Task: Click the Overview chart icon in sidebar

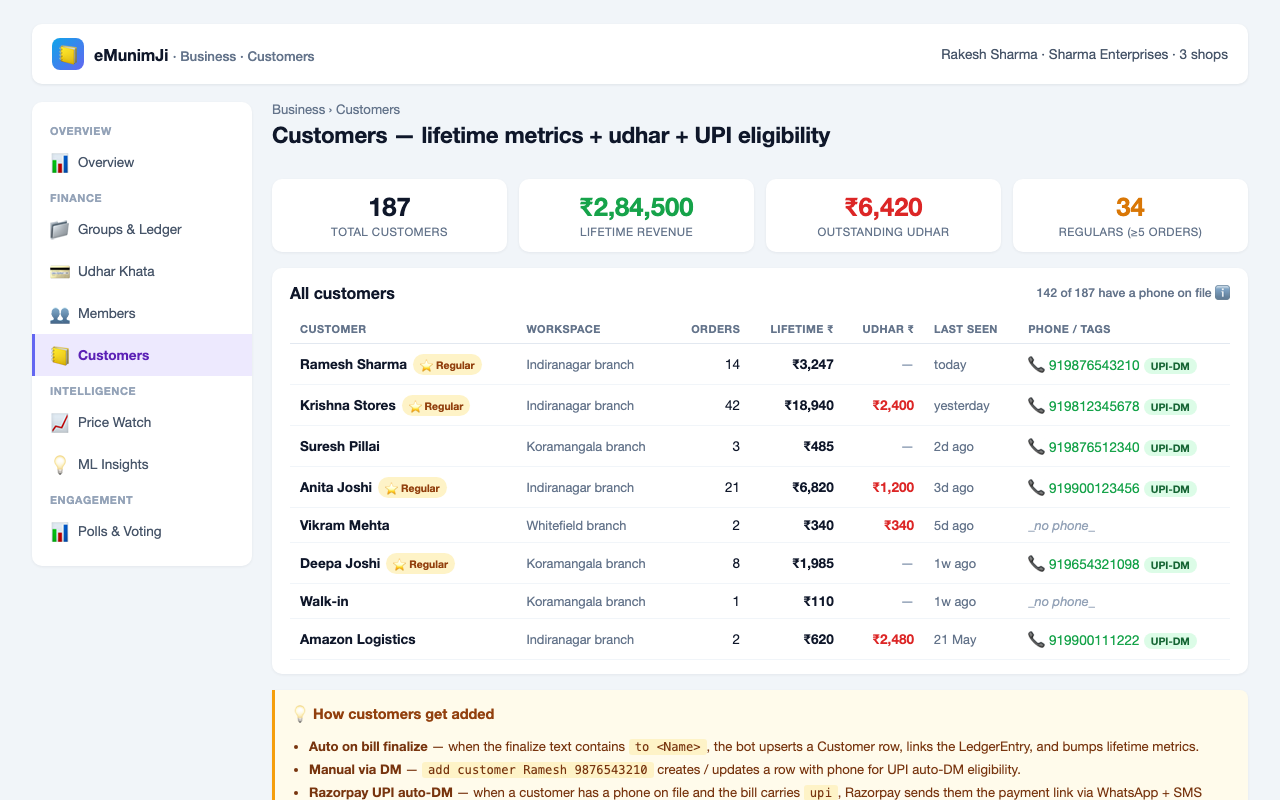Action: [60, 162]
